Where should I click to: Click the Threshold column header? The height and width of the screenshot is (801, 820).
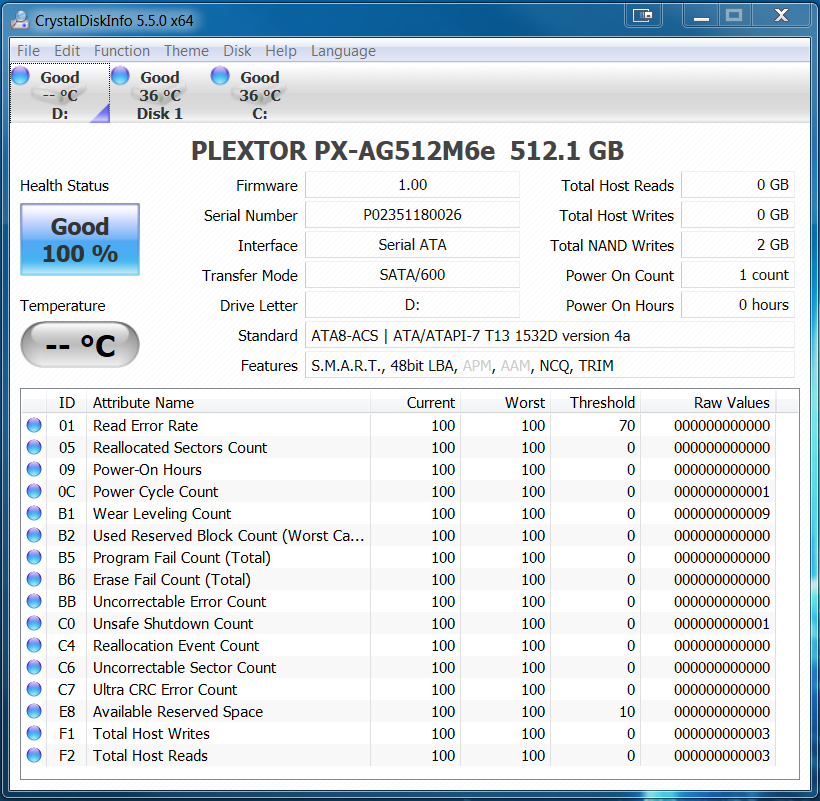point(602,402)
